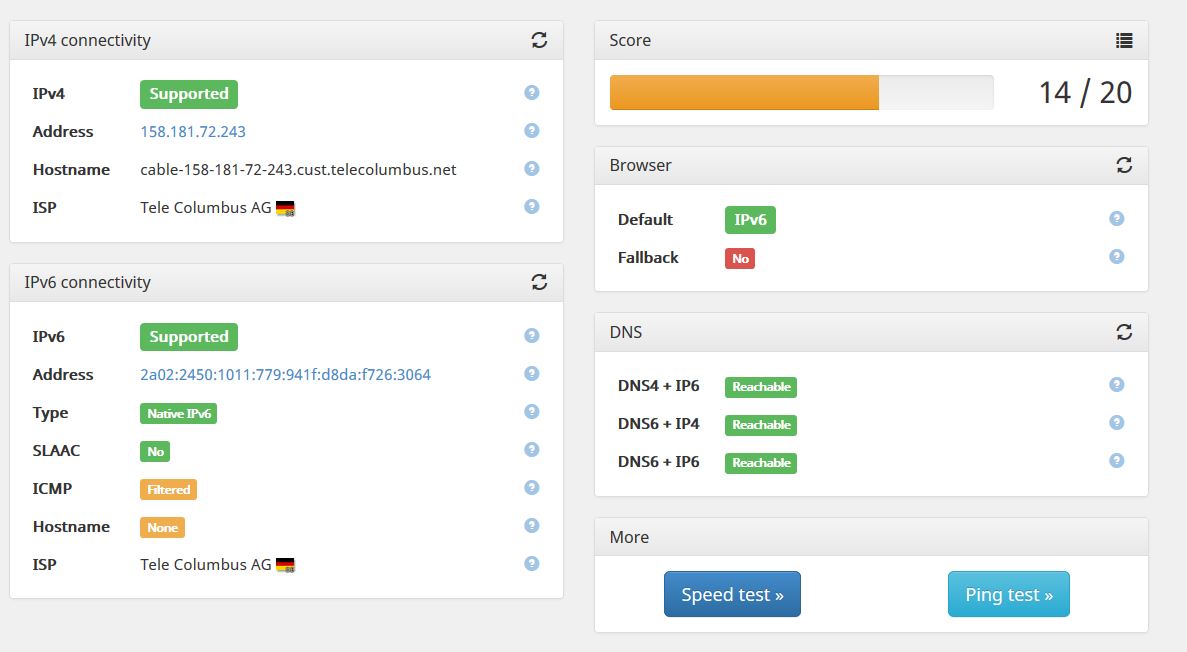1187x652 pixels.
Task: Click the Native IPv6 type badge
Action: [178, 413]
